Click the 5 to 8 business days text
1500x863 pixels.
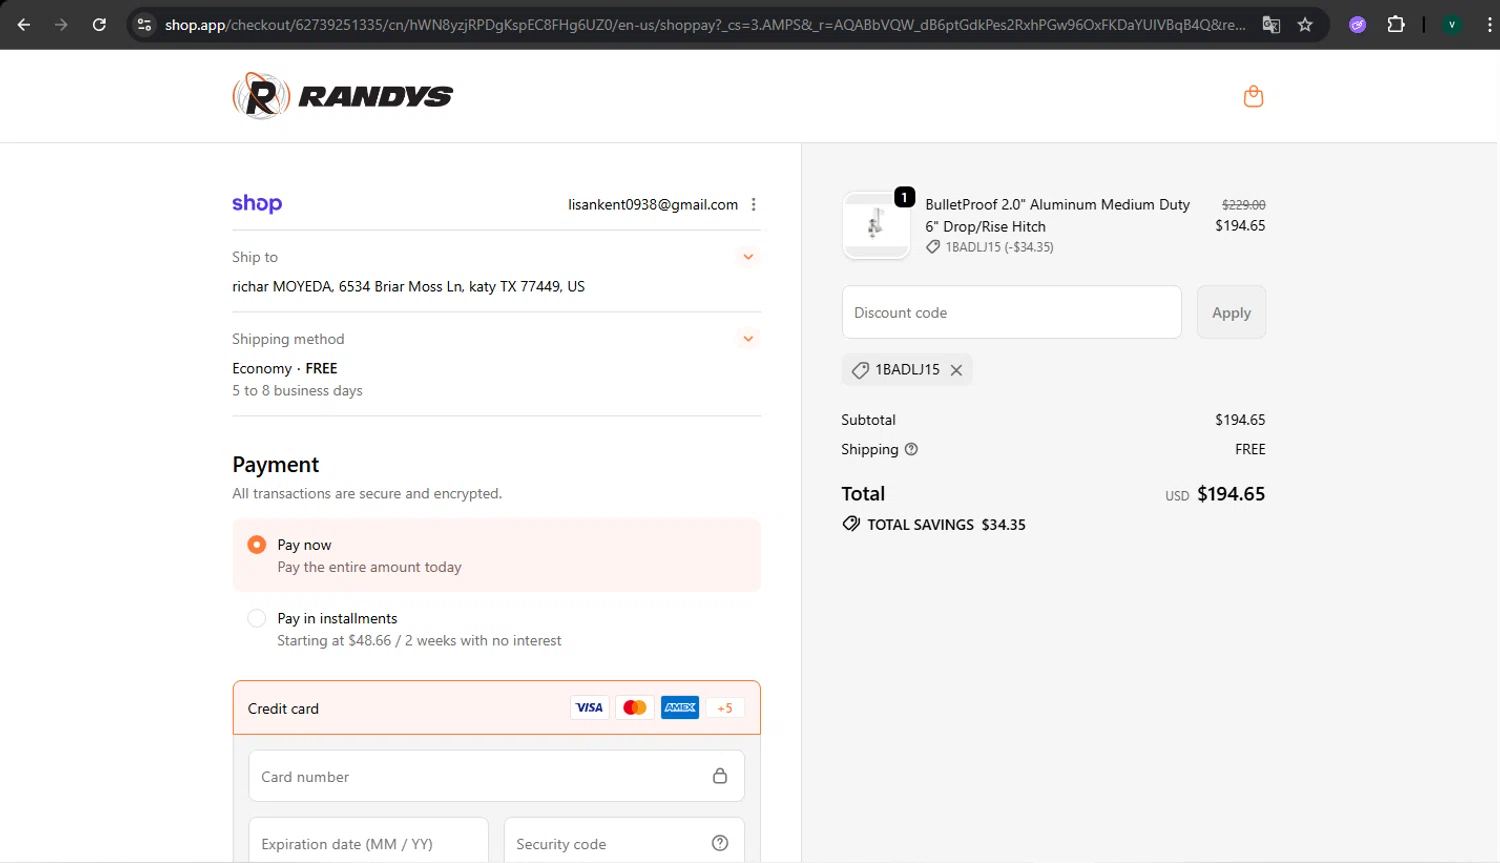point(297,391)
